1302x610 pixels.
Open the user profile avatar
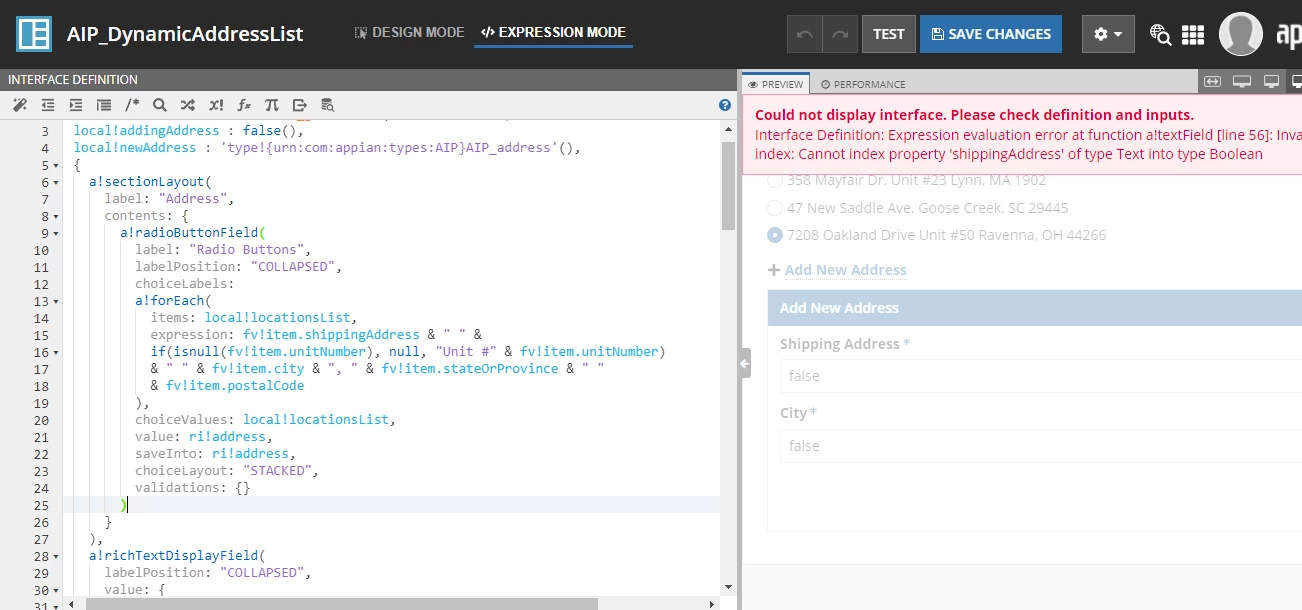point(1241,34)
